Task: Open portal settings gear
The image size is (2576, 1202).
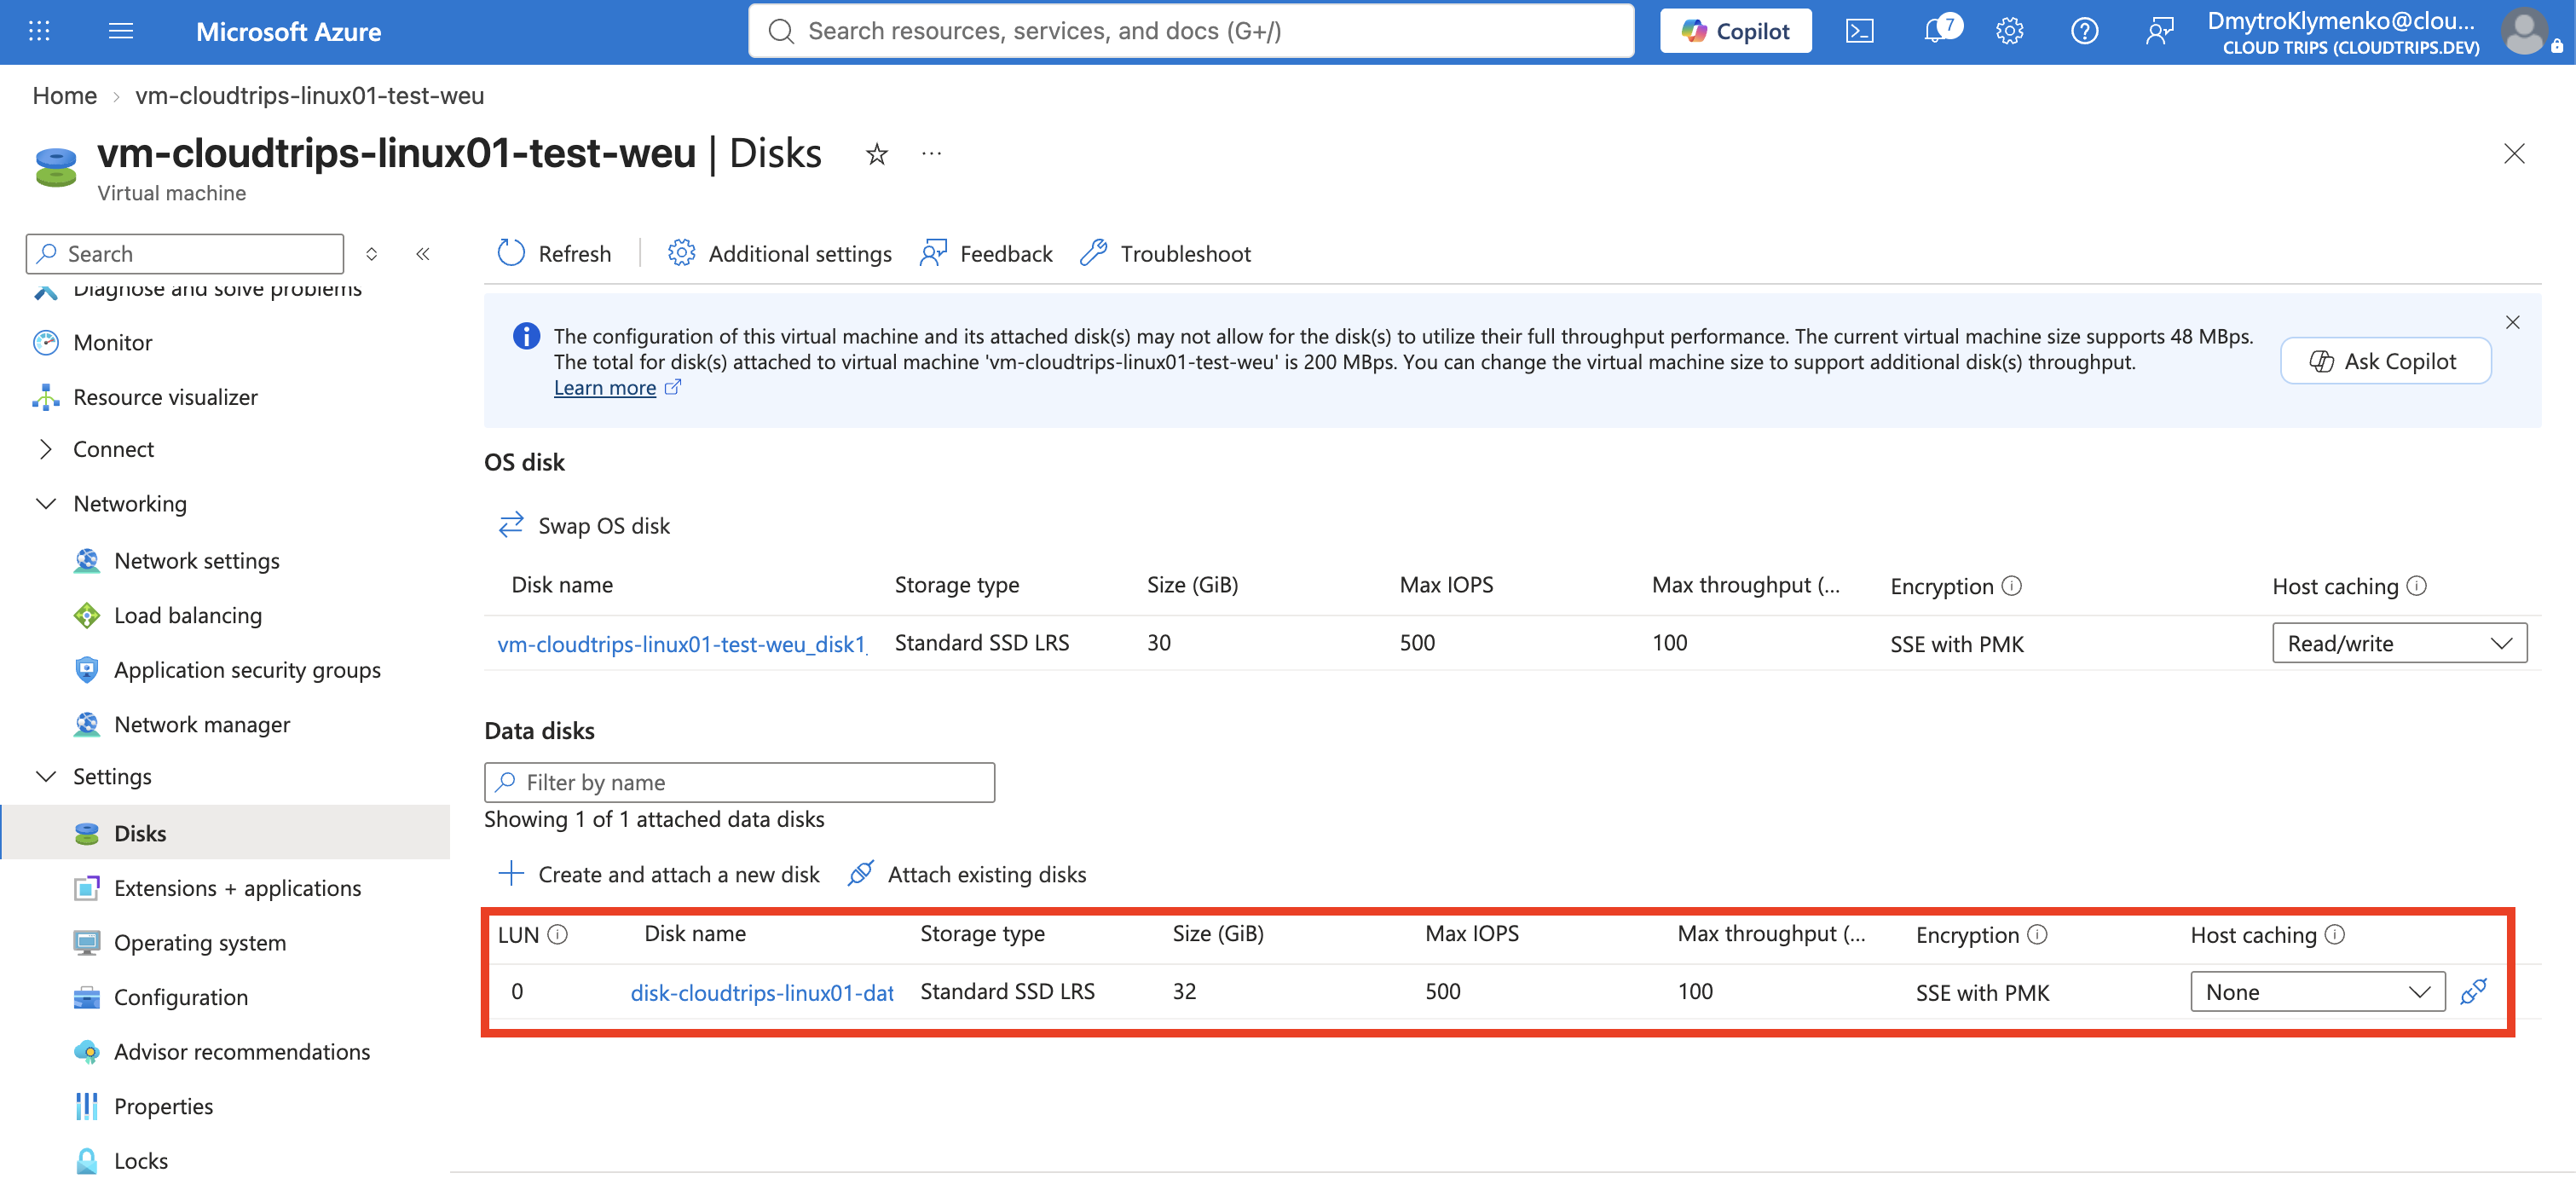Action: pos(2009,31)
